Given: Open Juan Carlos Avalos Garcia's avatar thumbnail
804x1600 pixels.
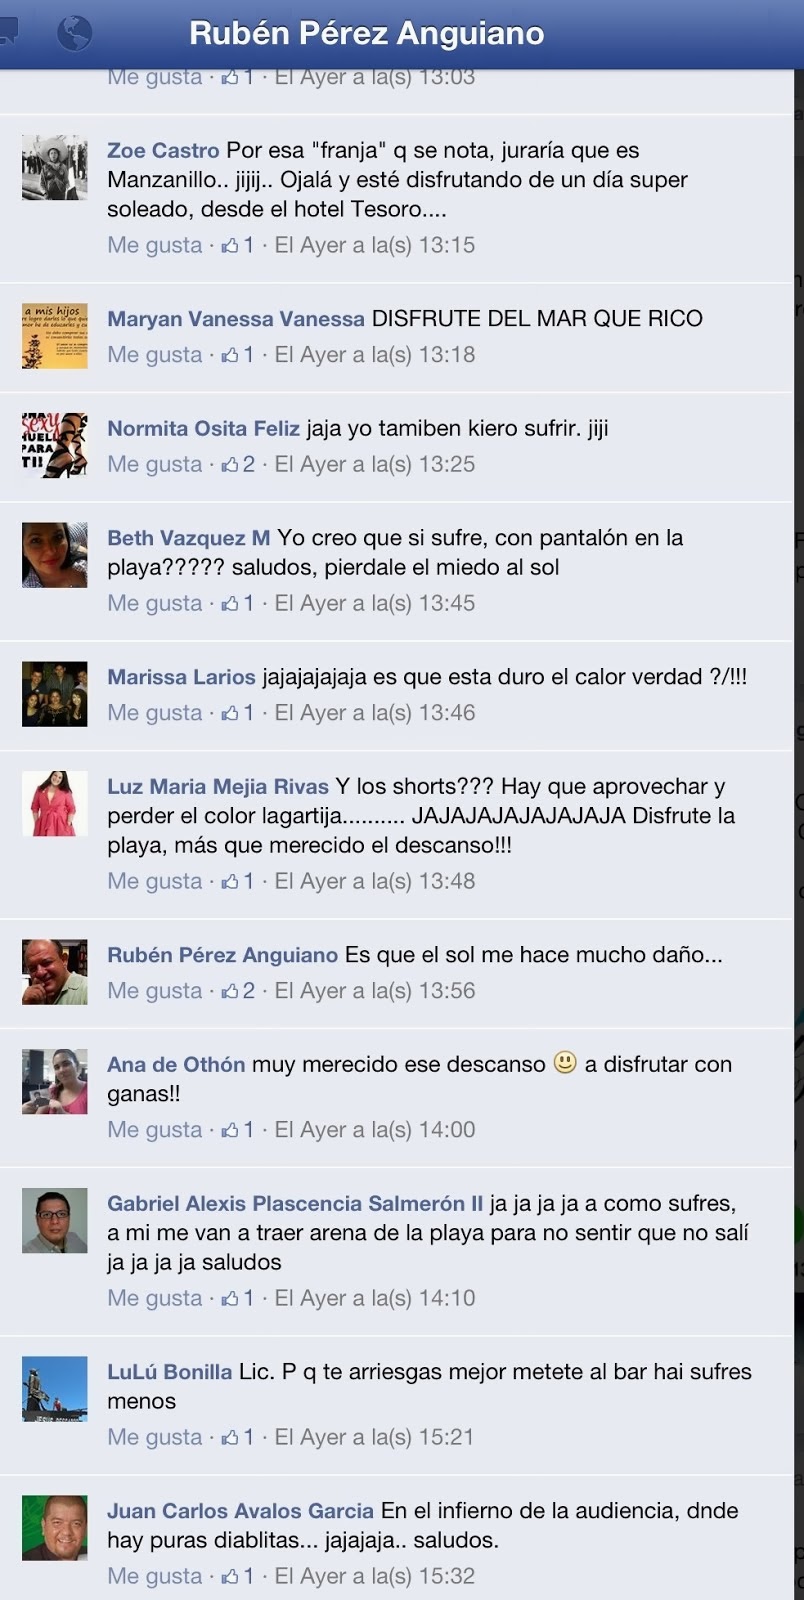Looking at the screenshot, I should (55, 1527).
